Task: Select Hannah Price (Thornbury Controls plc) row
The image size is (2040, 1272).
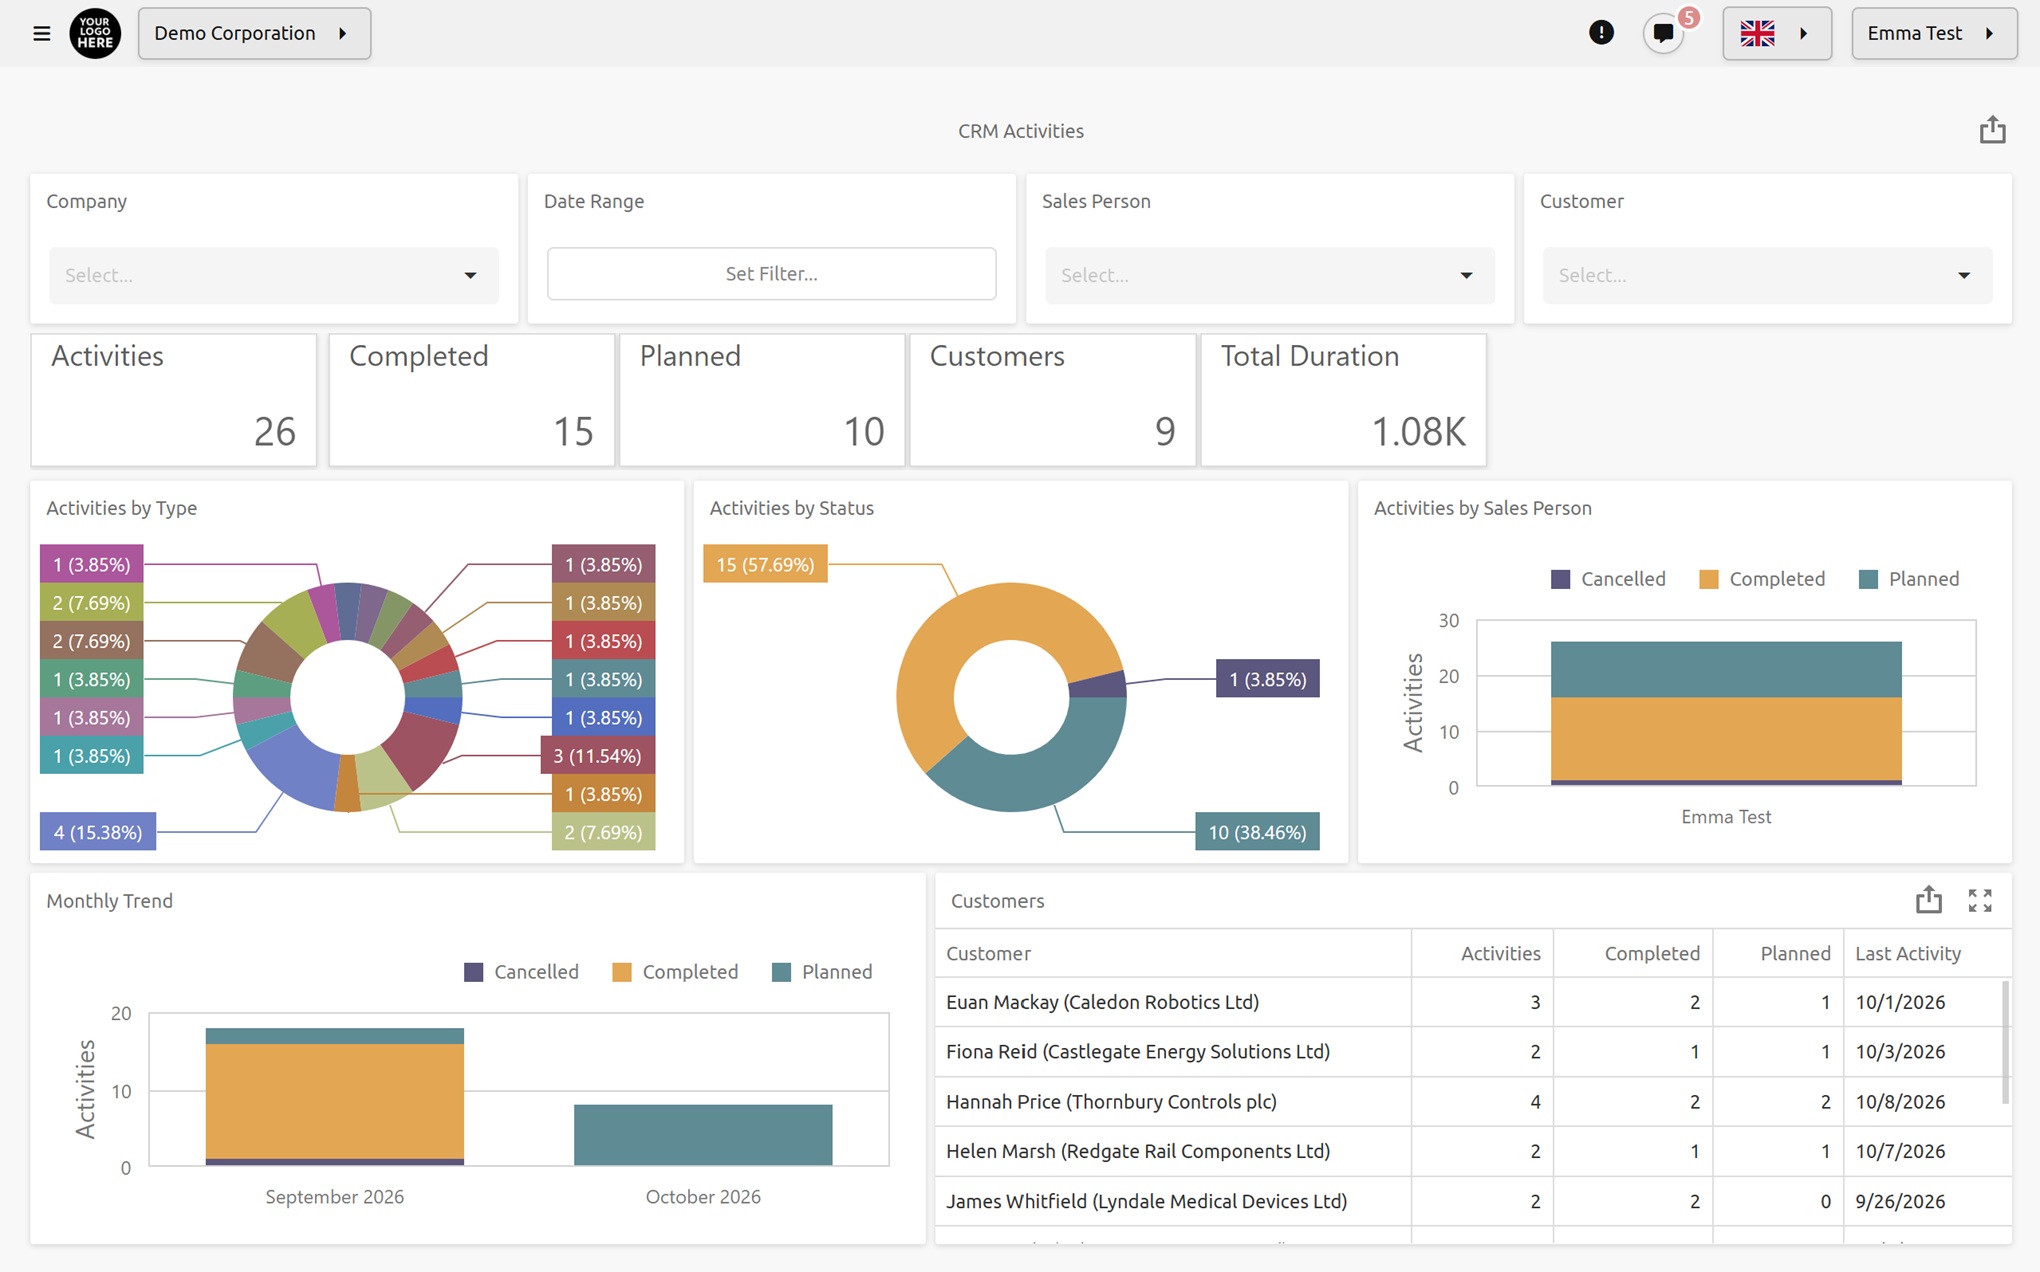Action: 1472,1101
